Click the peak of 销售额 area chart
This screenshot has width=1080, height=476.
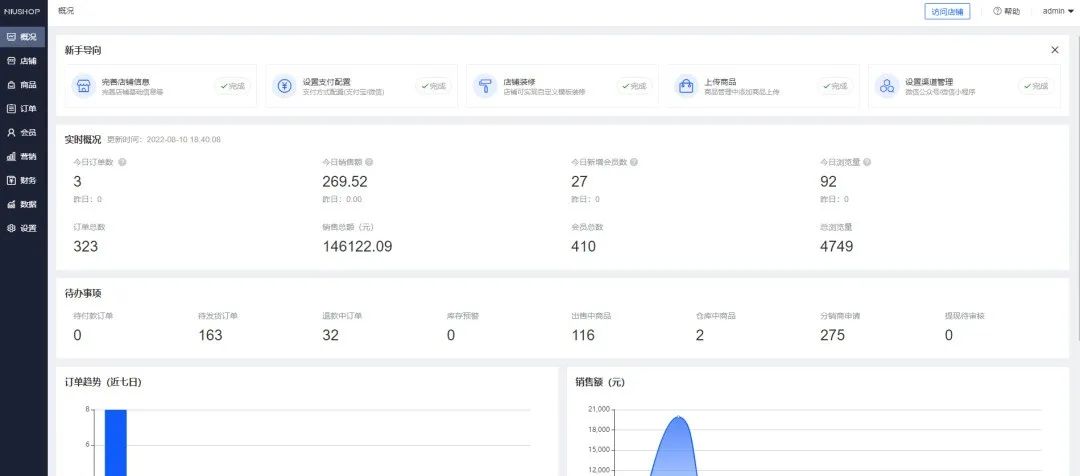point(678,417)
